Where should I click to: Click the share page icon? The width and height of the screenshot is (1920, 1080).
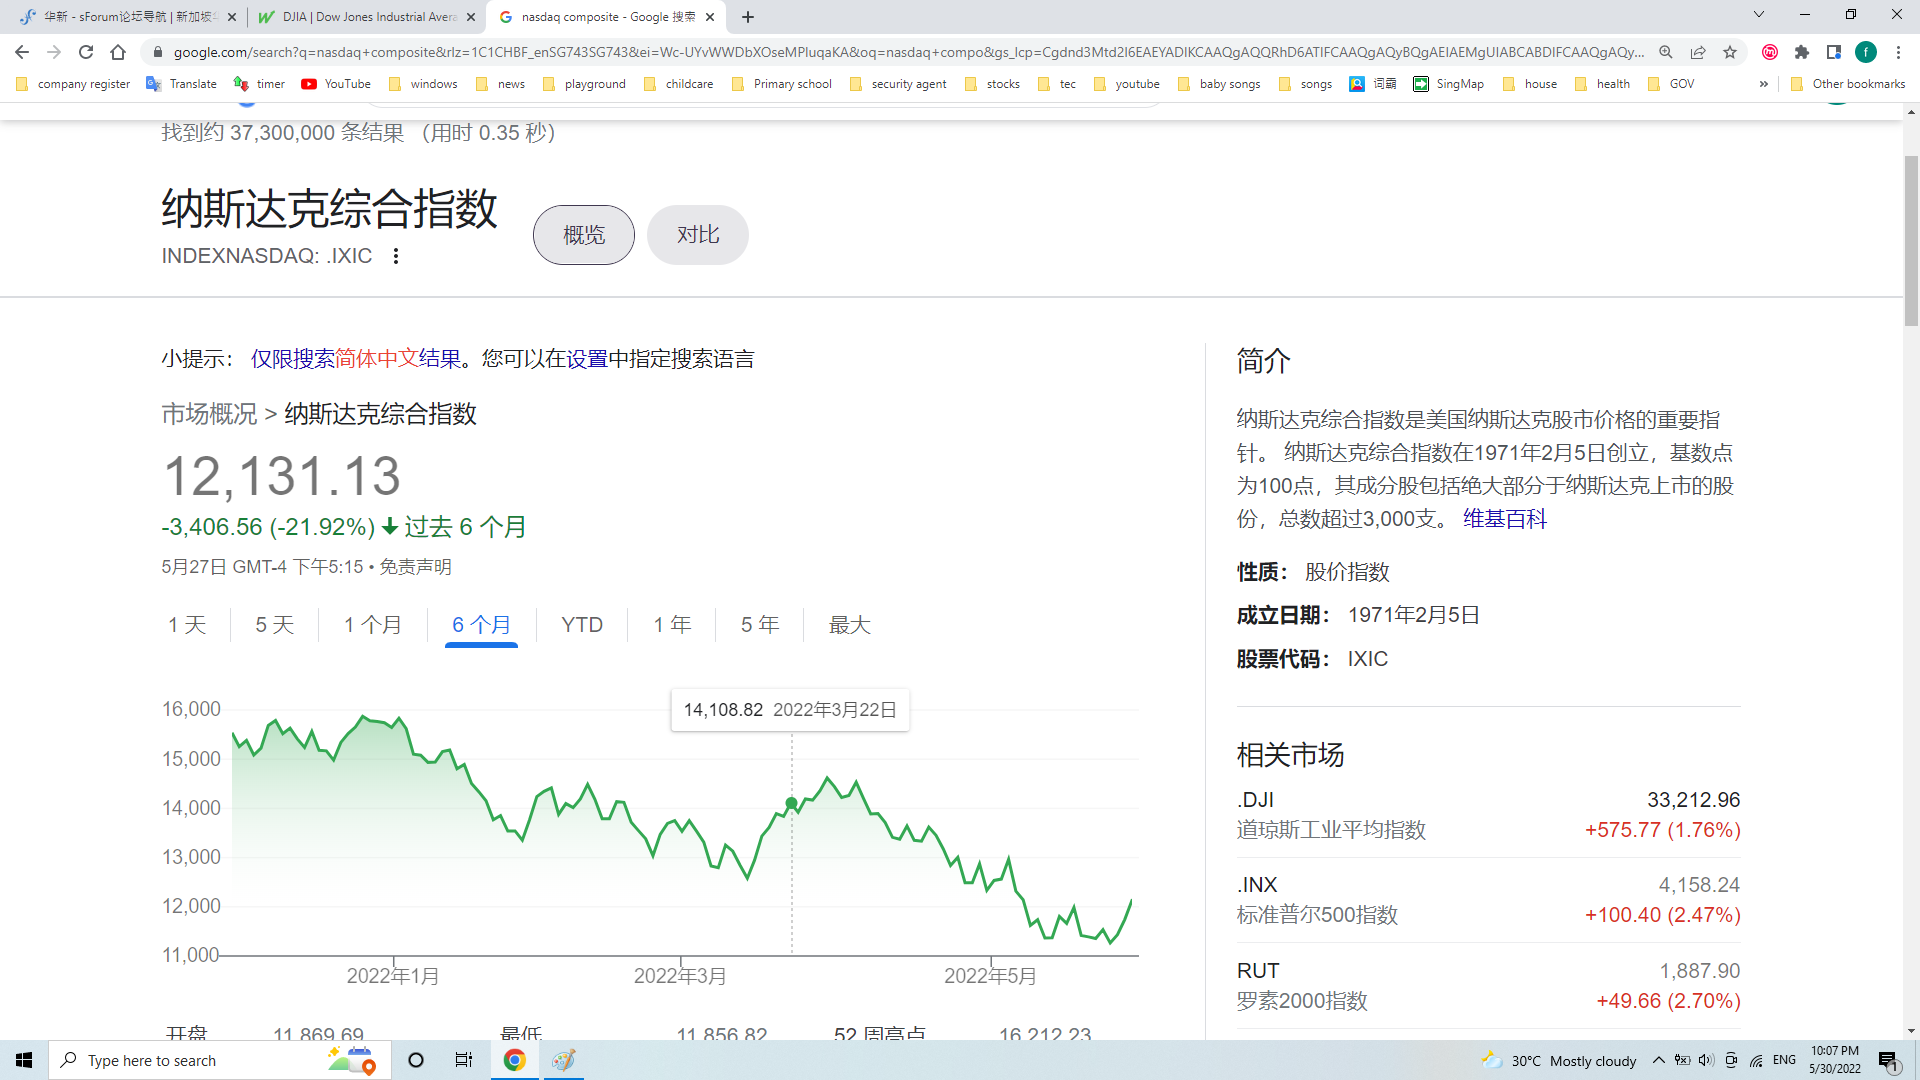[1698, 52]
